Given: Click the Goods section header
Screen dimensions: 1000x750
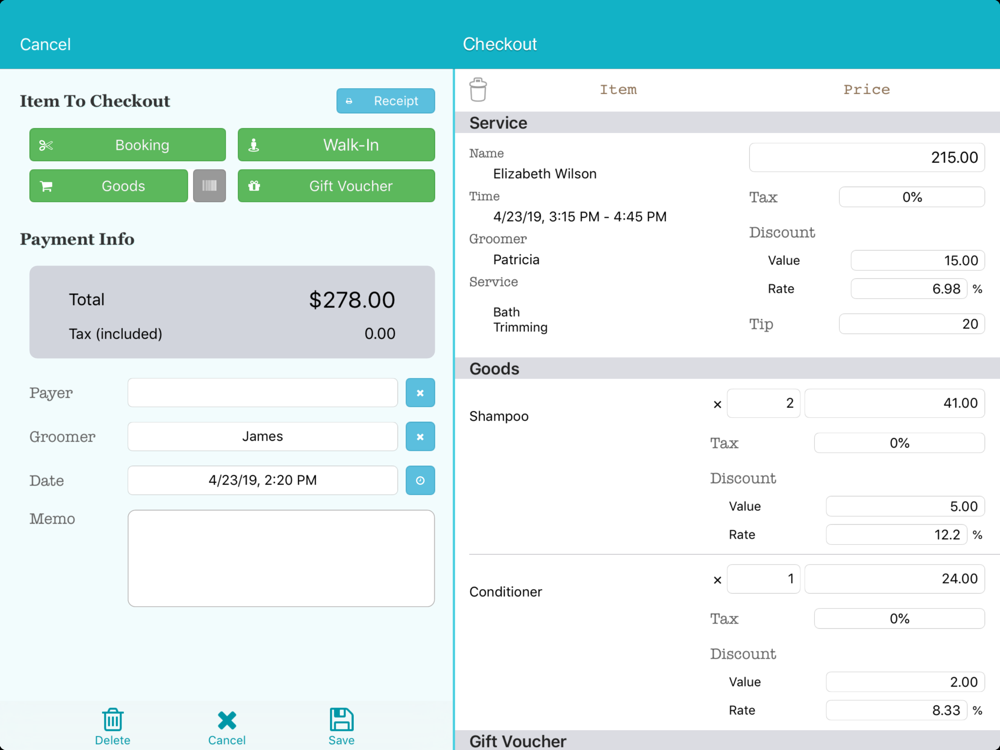Looking at the screenshot, I should coord(727,369).
